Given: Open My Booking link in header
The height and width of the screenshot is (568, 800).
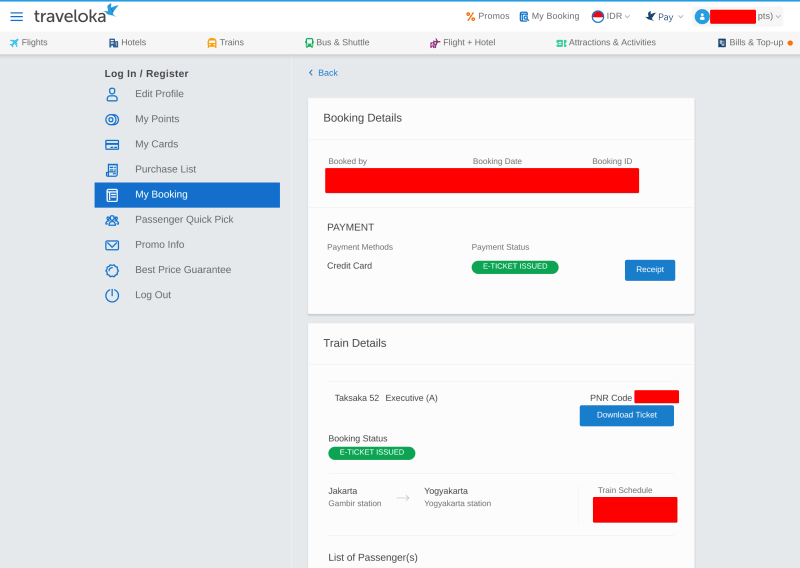Looking at the screenshot, I should pos(549,16).
